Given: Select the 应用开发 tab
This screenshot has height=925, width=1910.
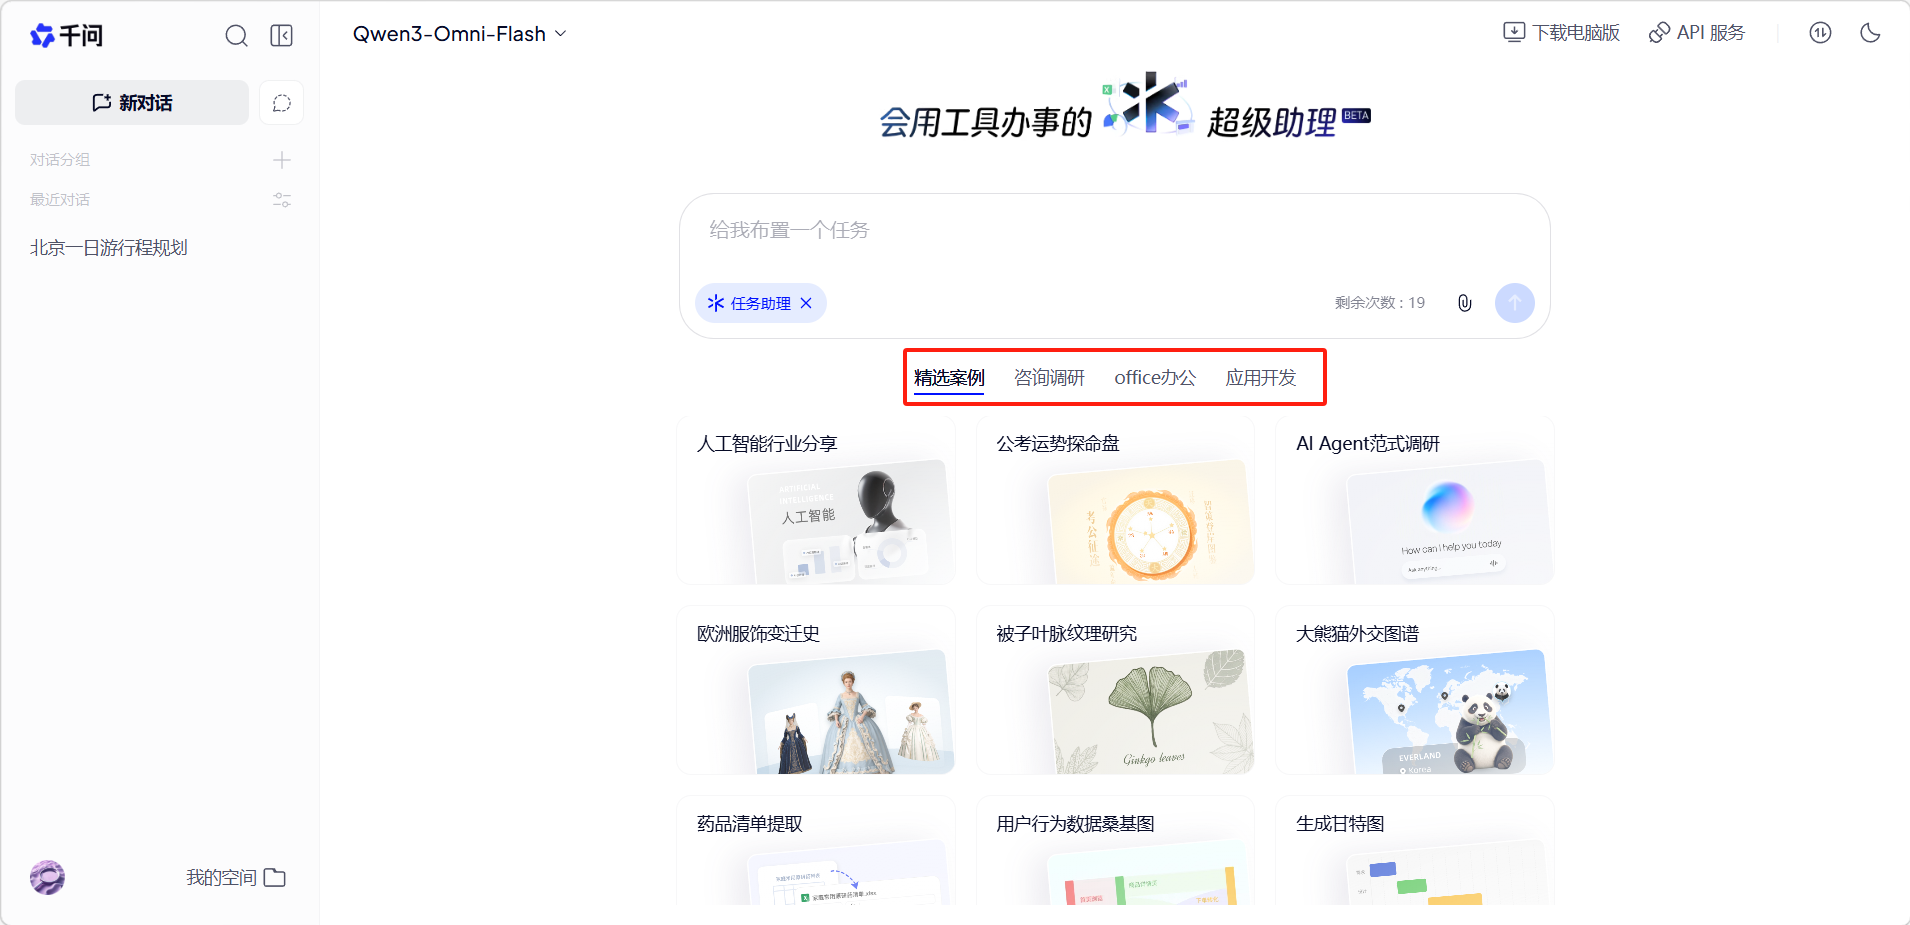Looking at the screenshot, I should click(1260, 378).
